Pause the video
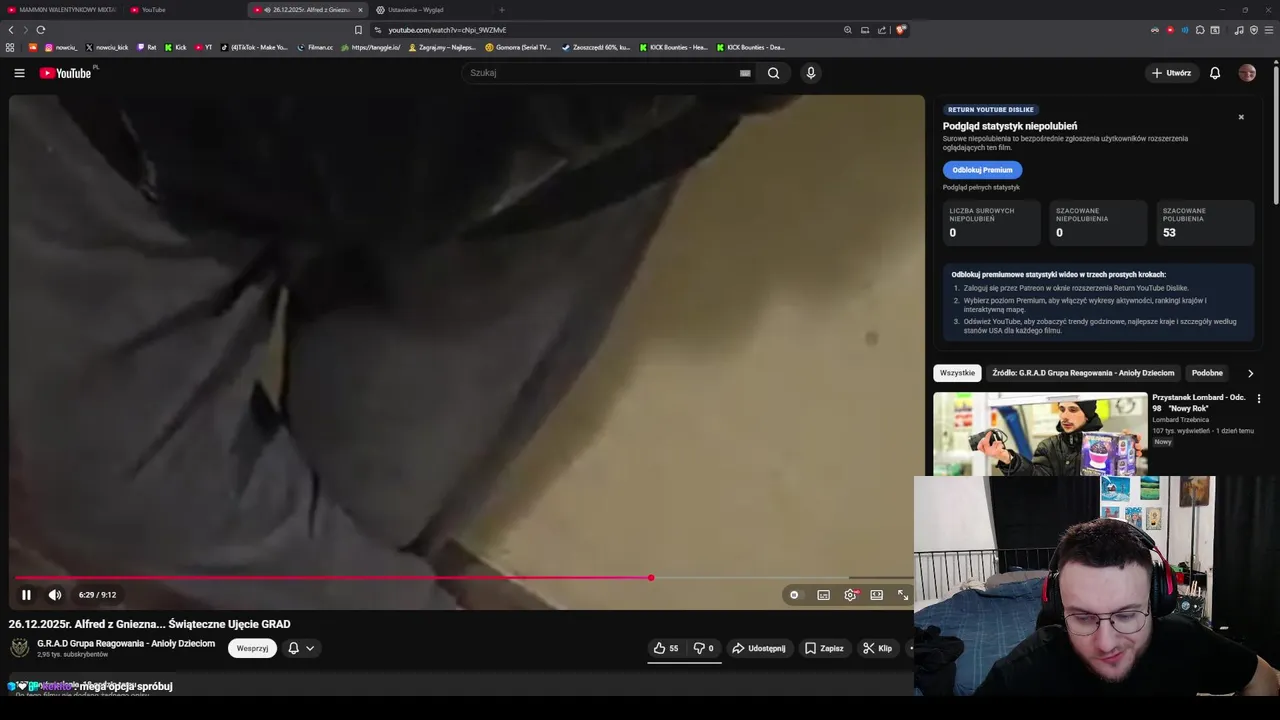The image size is (1280, 720). [x=26, y=595]
